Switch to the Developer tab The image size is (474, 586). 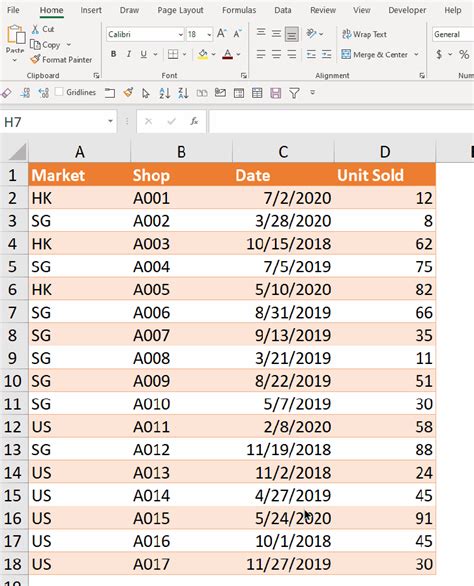tap(407, 10)
